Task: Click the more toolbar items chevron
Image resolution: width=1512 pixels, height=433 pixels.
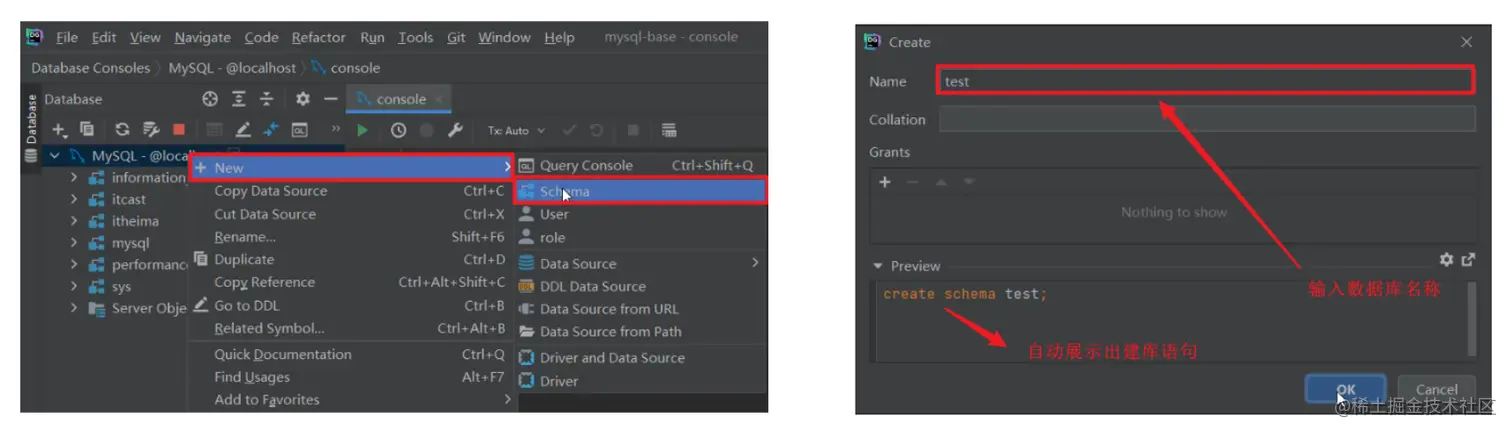Action: [x=335, y=130]
